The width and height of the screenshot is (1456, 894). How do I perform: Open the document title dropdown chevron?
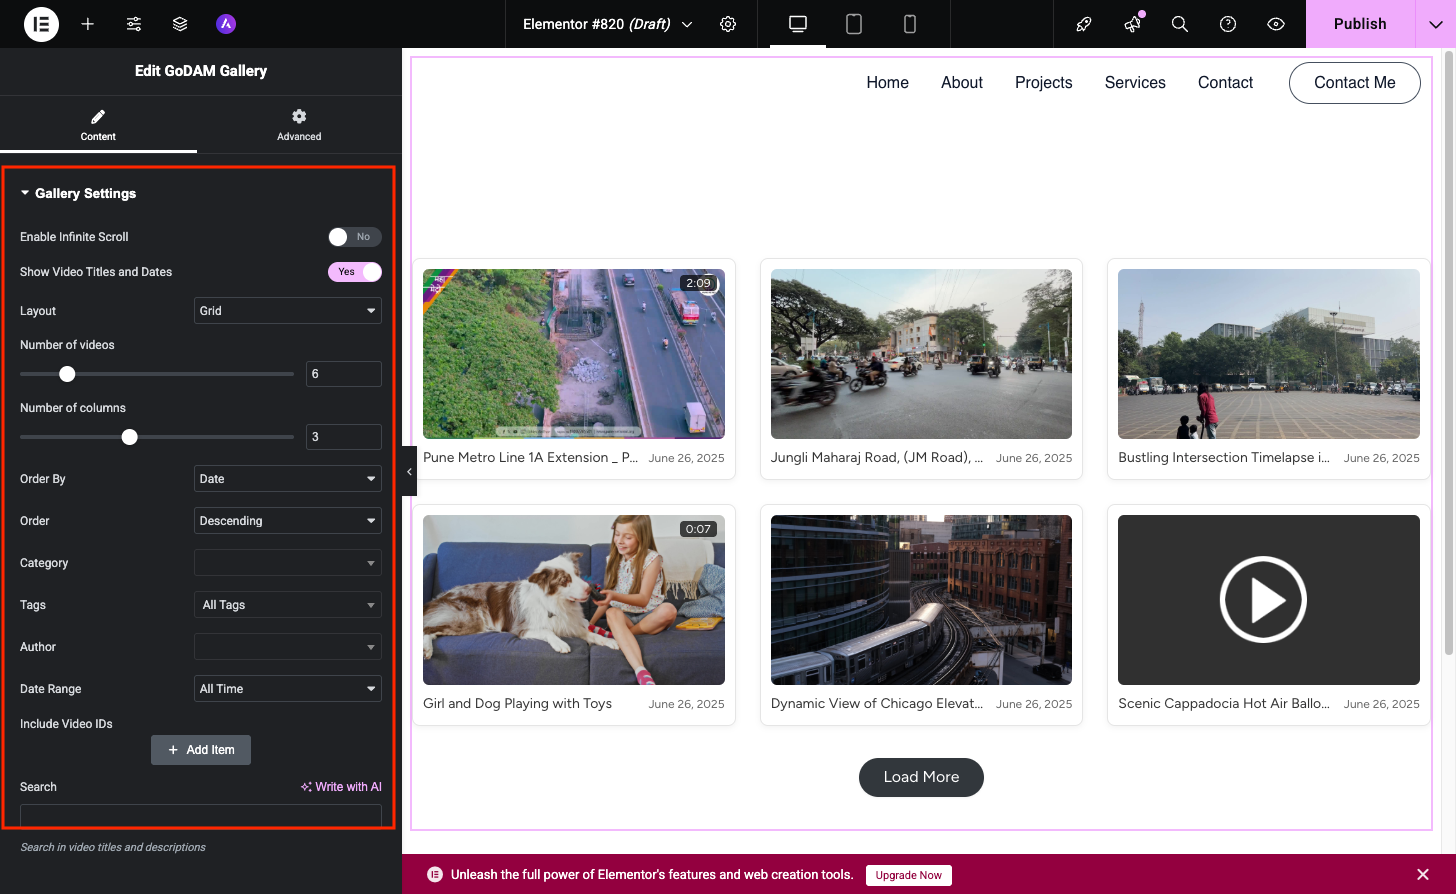pos(687,24)
